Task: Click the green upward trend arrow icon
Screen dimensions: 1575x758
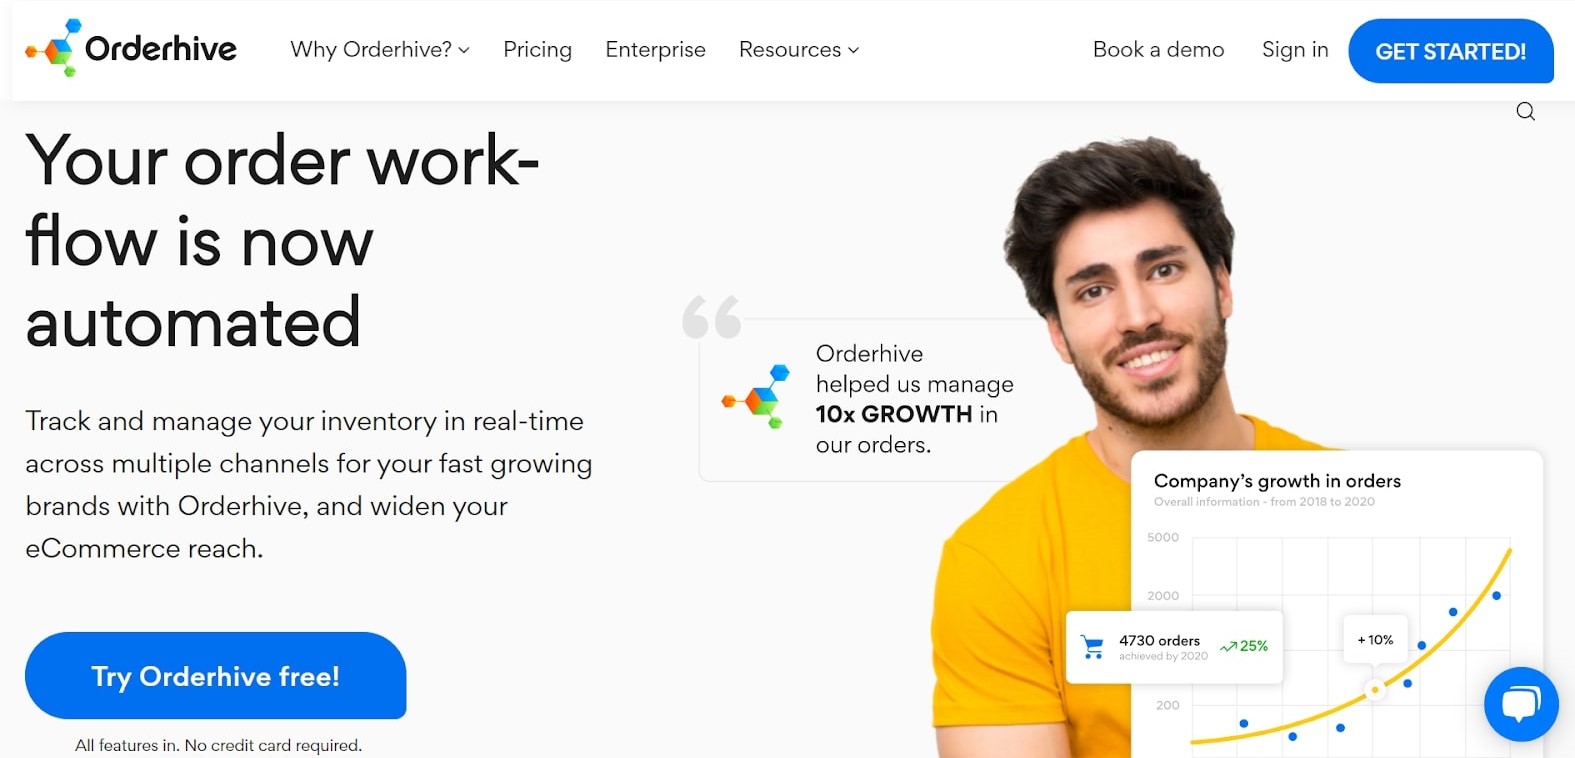Action: coord(1229,647)
